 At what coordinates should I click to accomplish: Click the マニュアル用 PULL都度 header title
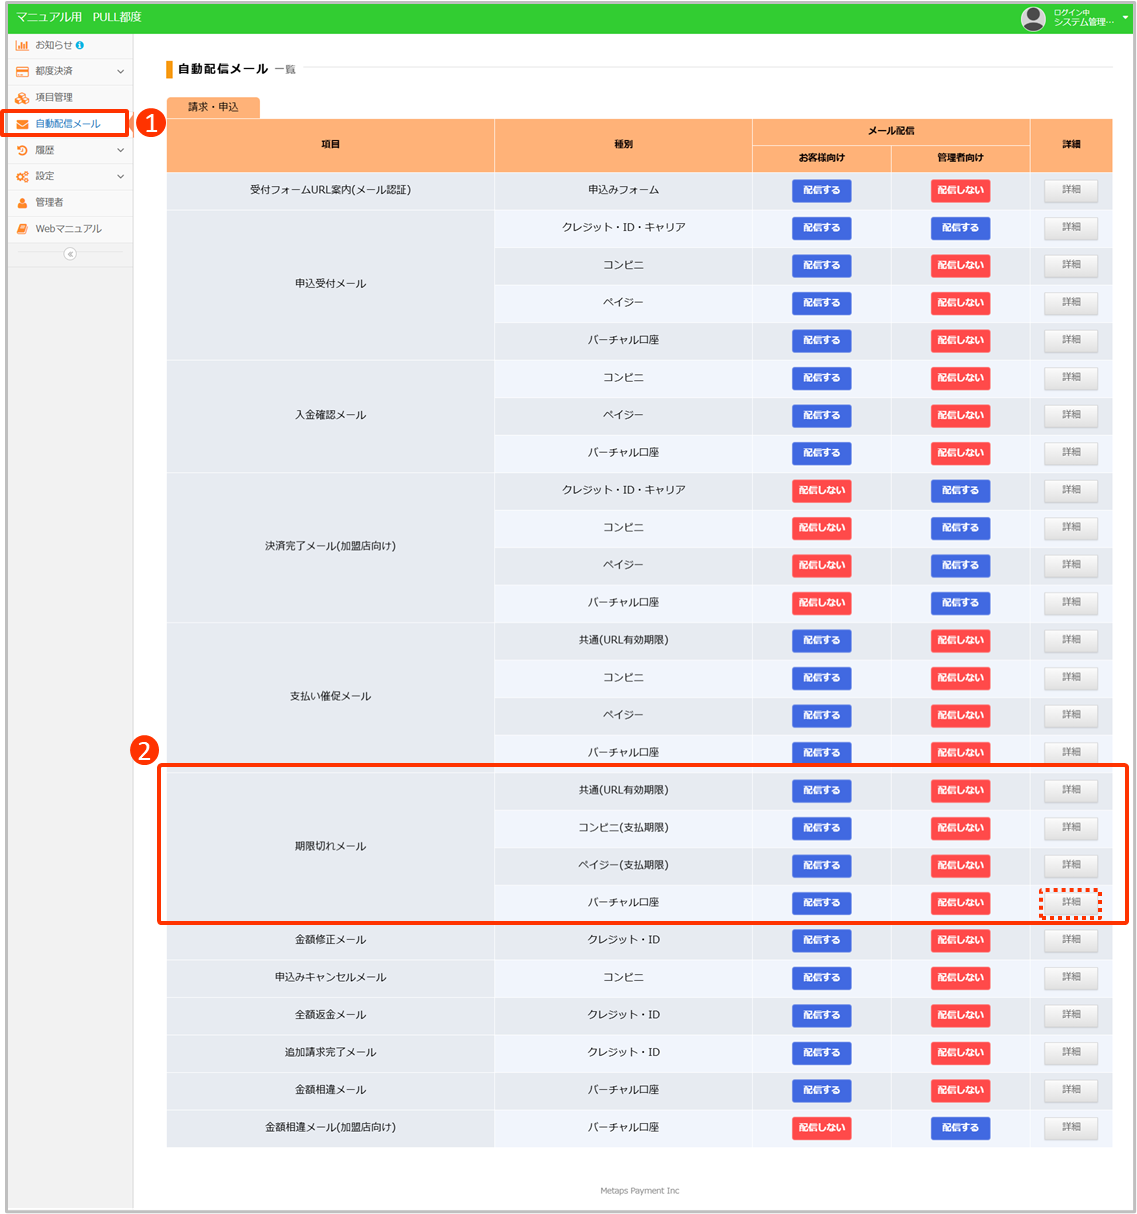[79, 17]
